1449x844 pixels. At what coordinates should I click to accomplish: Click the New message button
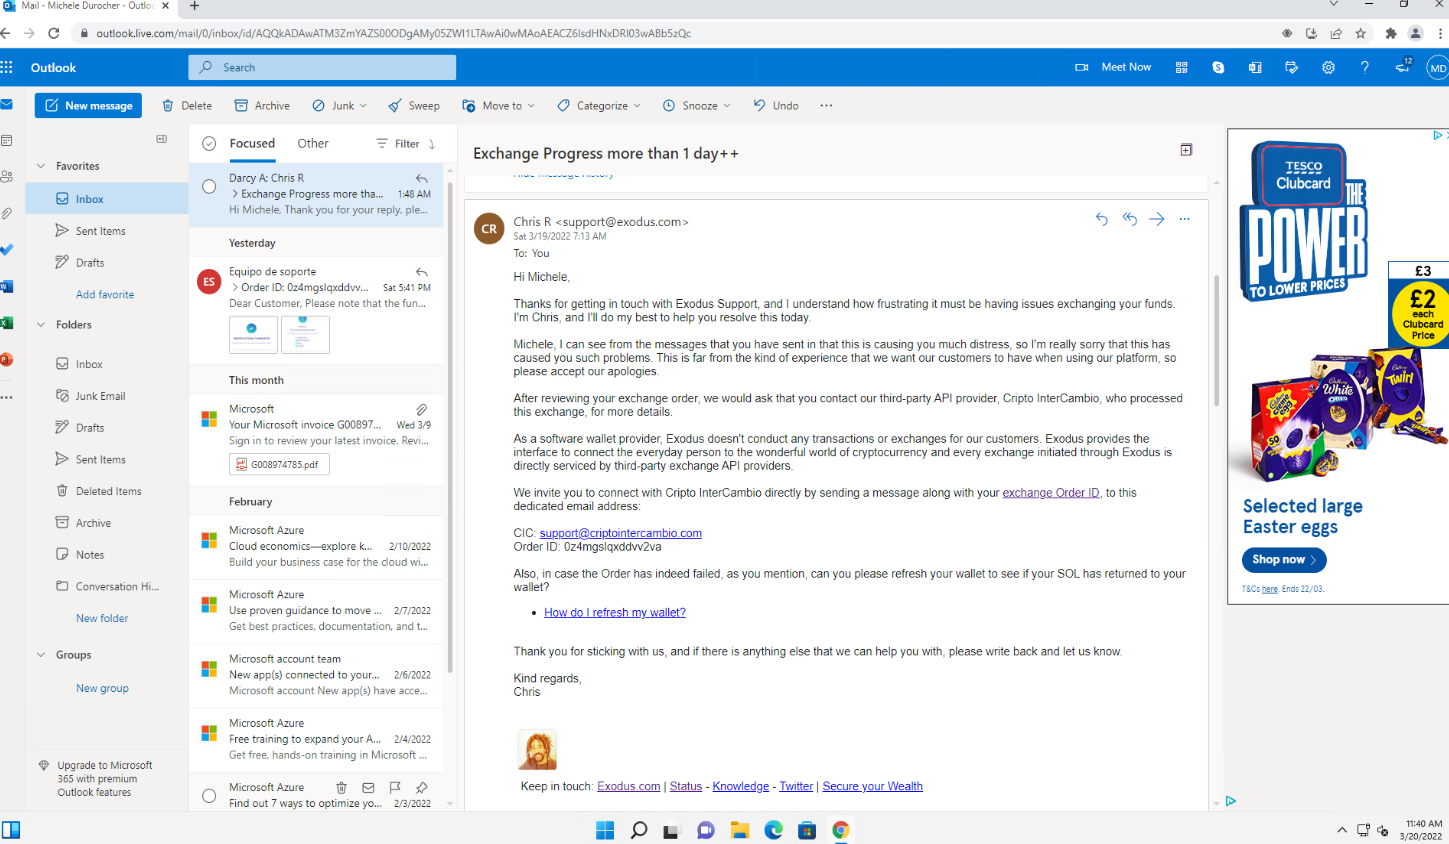click(88, 105)
